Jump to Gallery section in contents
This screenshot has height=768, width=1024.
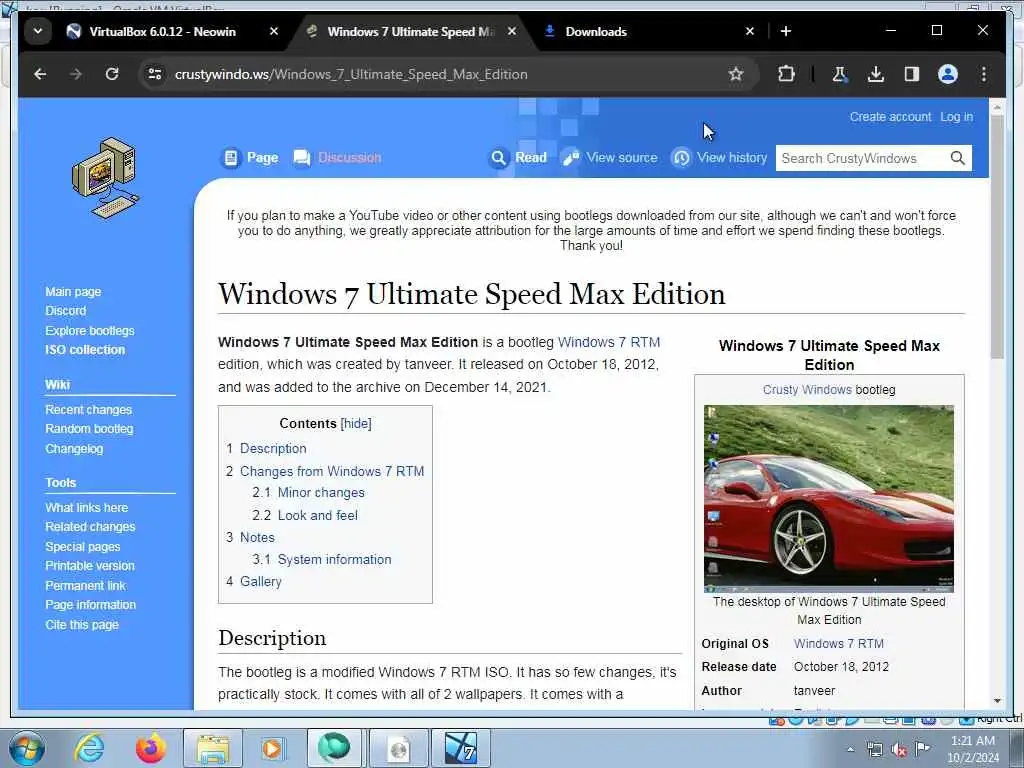tap(261, 581)
